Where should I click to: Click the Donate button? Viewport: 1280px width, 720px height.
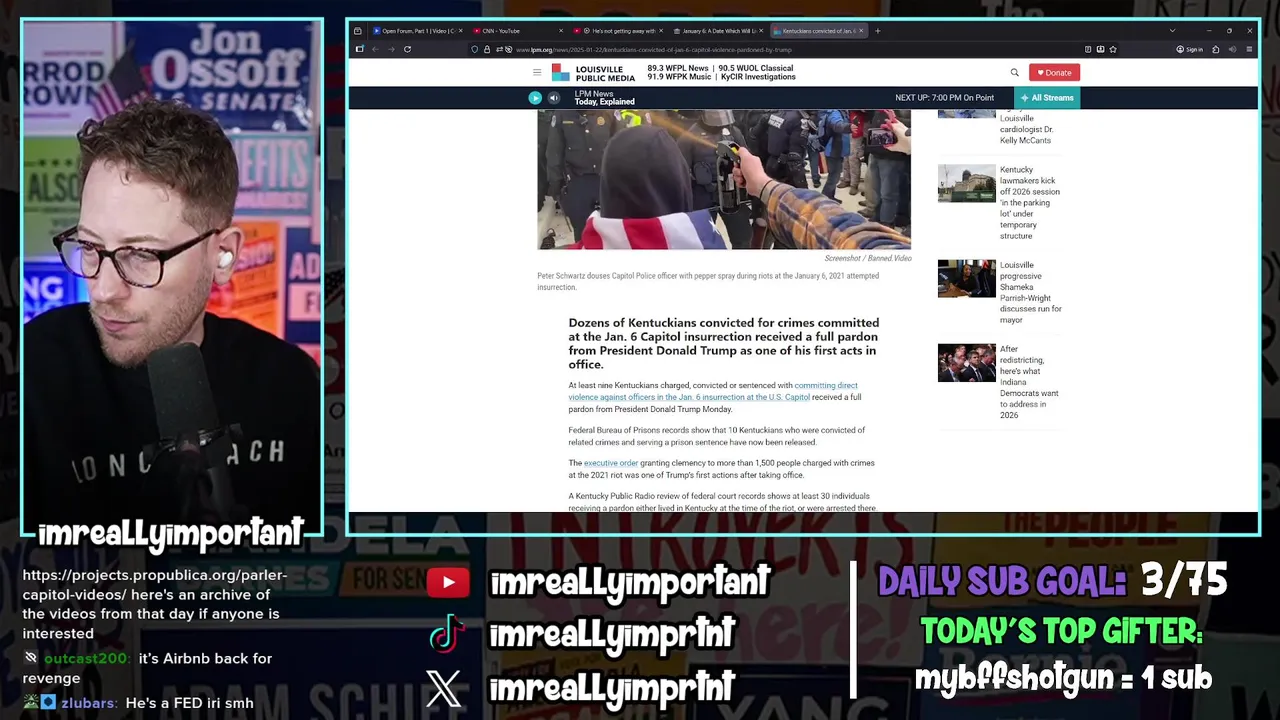click(x=1054, y=72)
